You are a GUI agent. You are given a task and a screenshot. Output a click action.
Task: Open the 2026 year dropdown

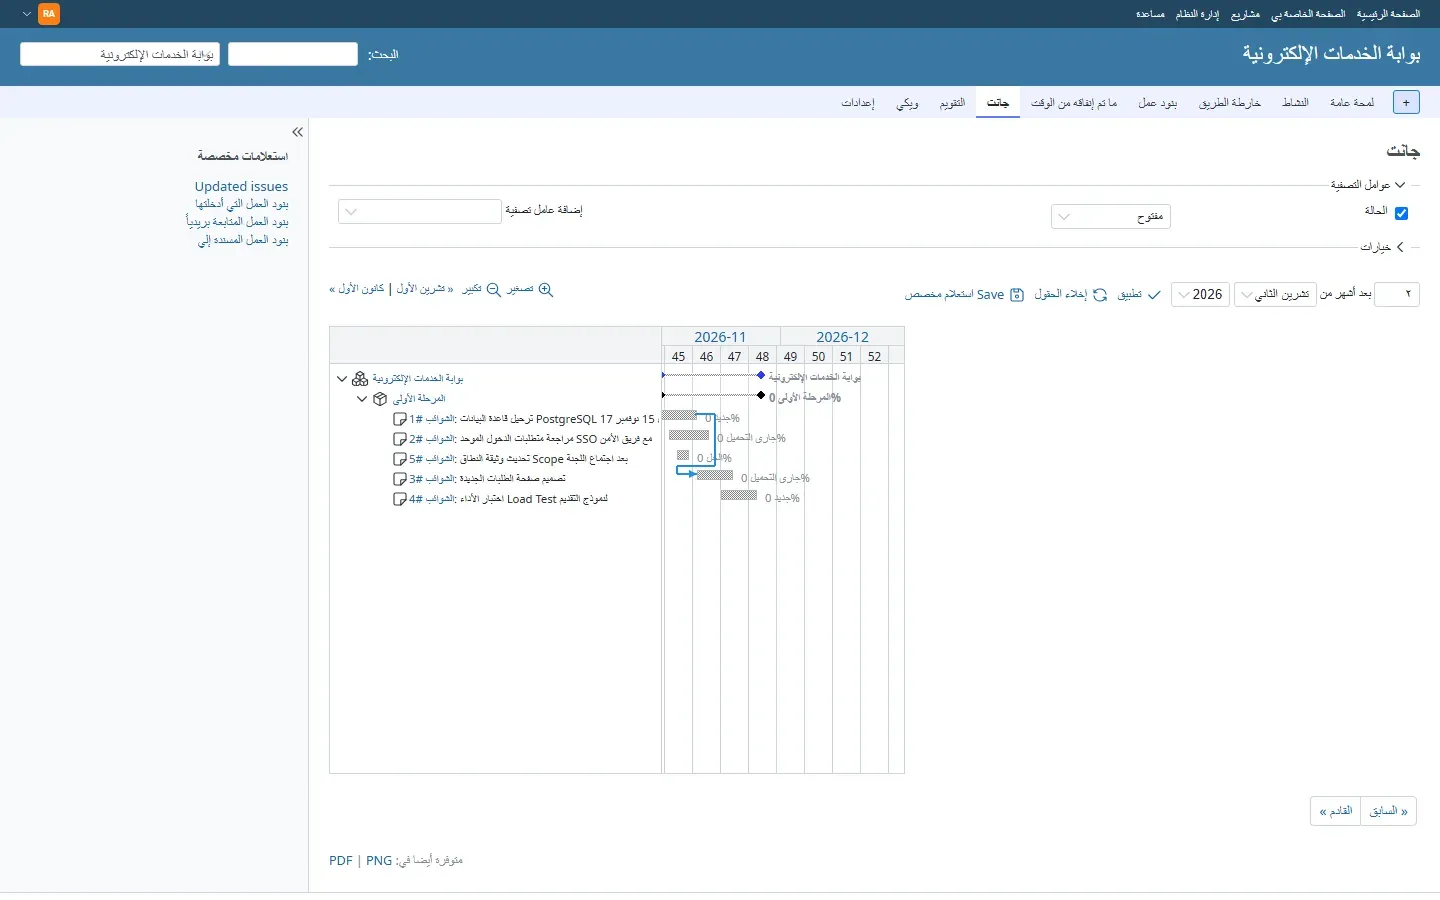pos(1200,294)
